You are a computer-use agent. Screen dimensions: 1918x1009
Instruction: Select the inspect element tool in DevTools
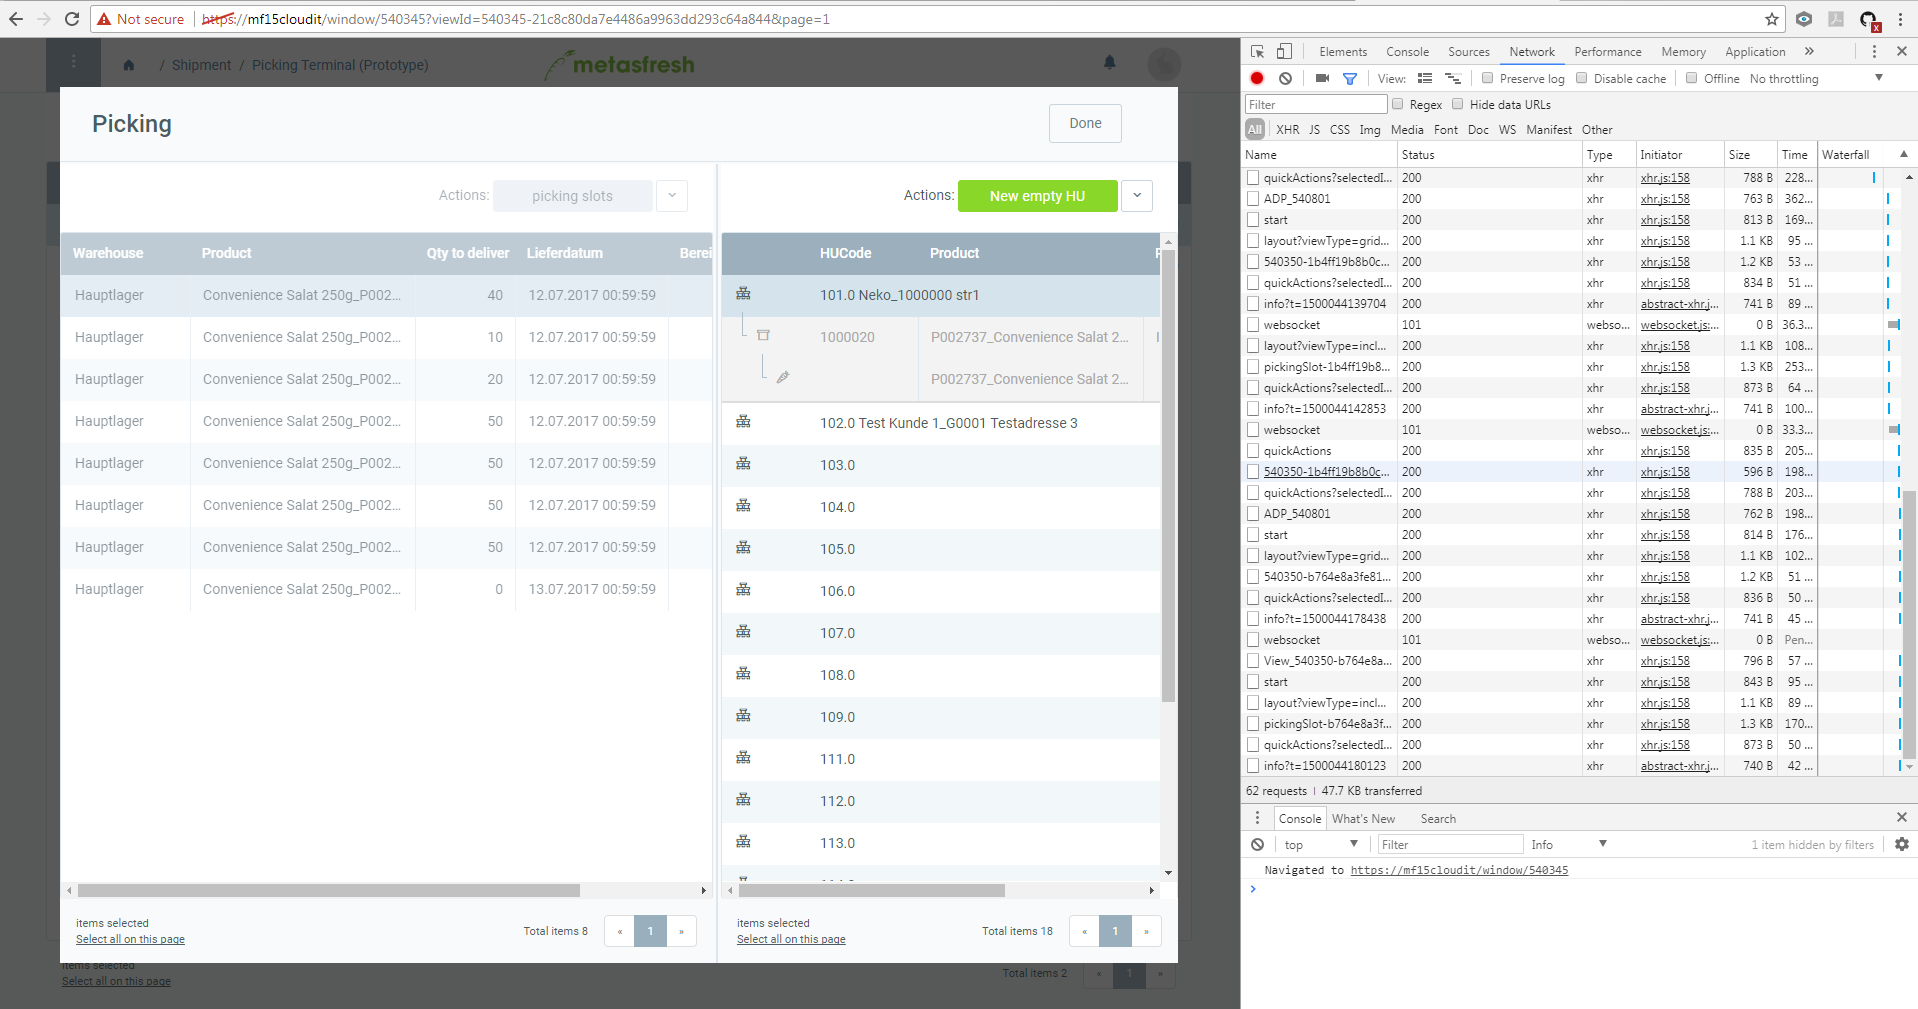[1256, 51]
